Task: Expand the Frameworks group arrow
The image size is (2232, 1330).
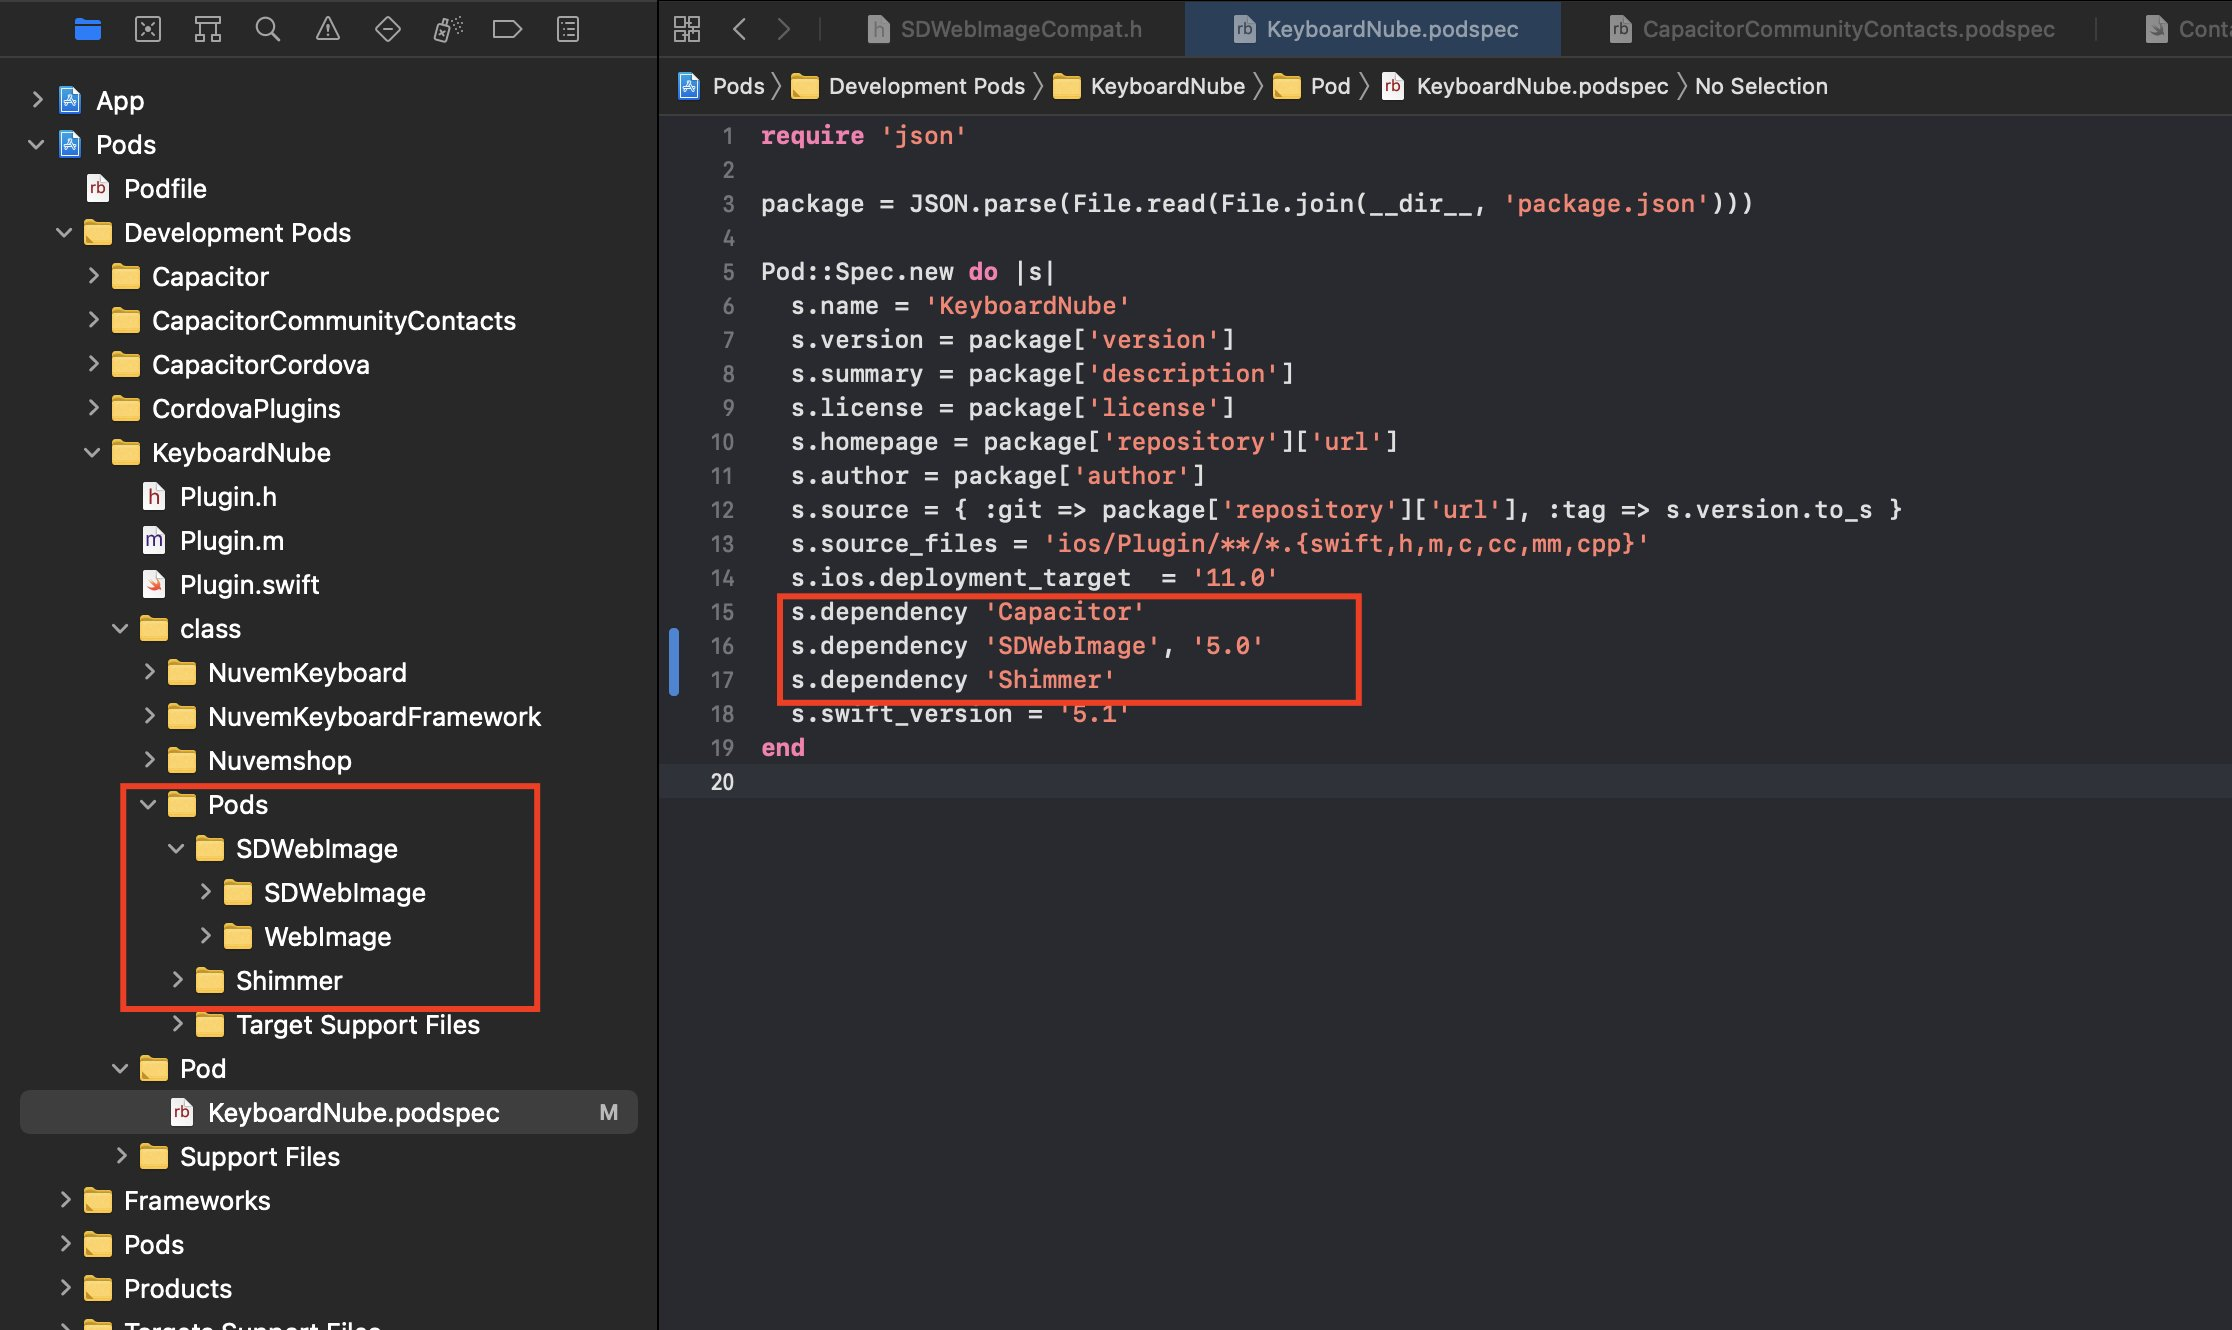Action: 65,1200
